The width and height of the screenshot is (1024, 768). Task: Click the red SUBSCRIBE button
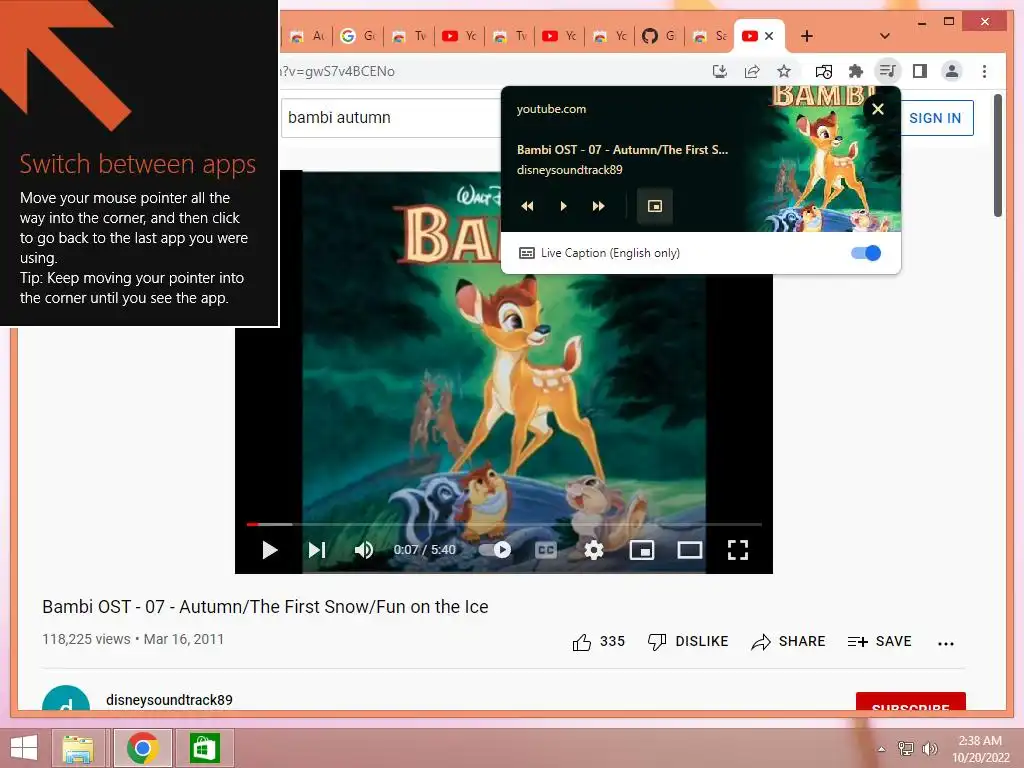(x=910, y=702)
